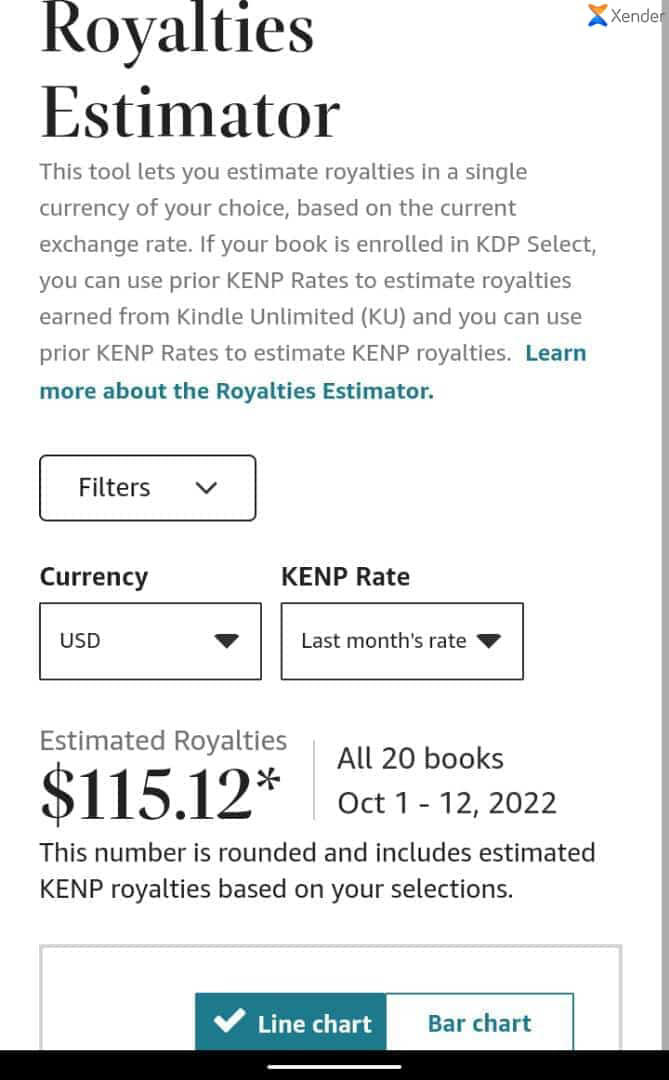This screenshot has width=669, height=1080.
Task: Tap the Xender logo icon
Action: [598, 15]
